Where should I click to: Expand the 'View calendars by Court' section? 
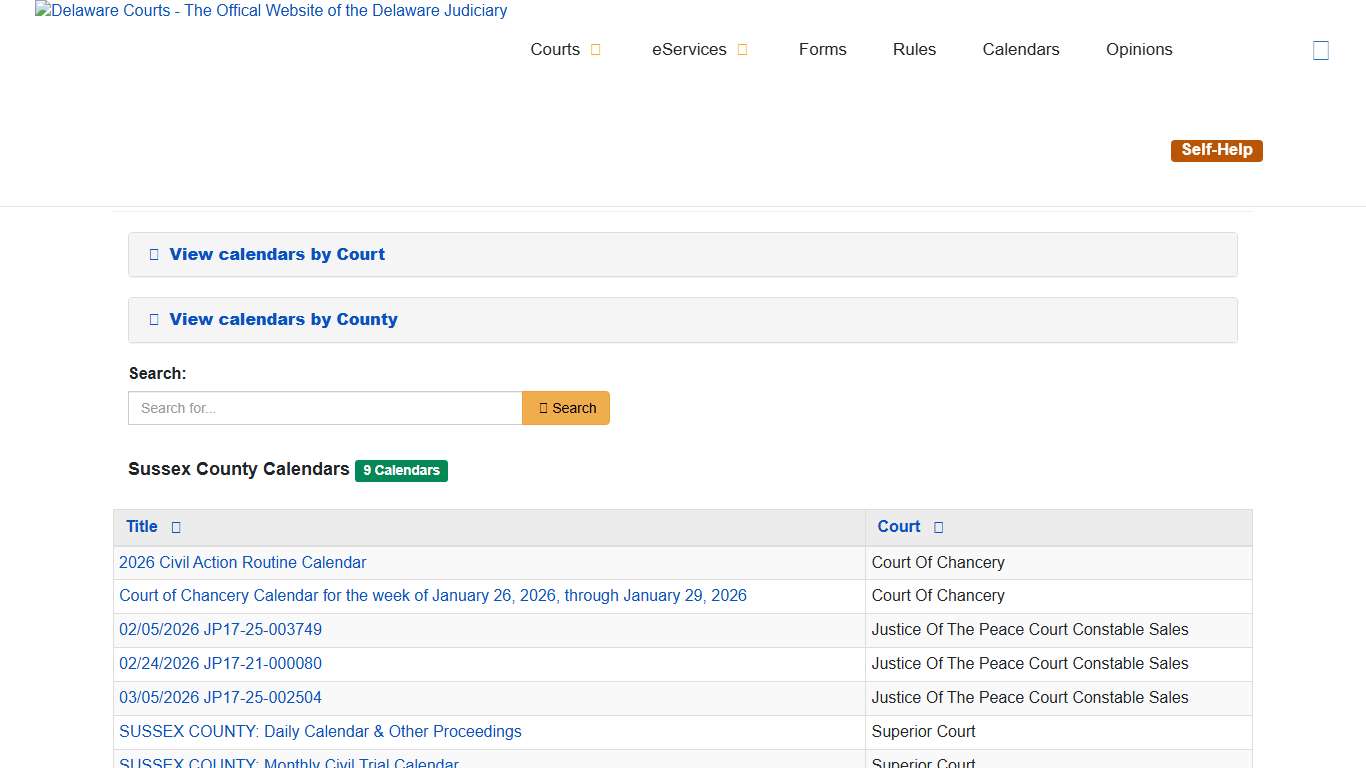coord(277,254)
